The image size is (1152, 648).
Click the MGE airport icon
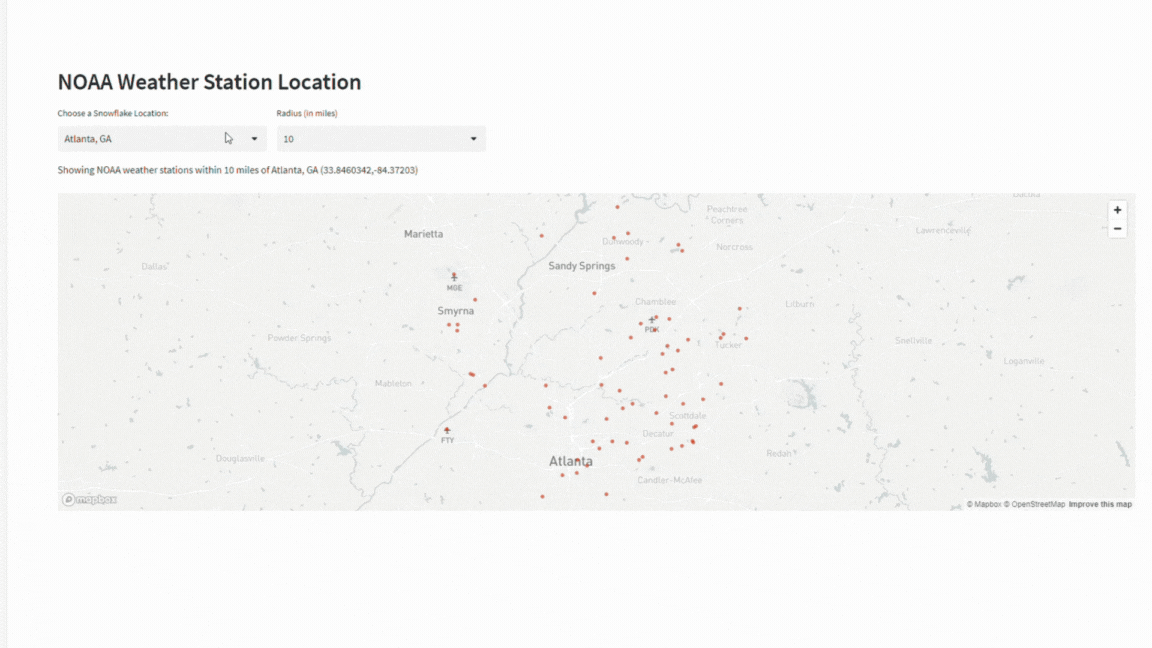pyautogui.click(x=454, y=277)
